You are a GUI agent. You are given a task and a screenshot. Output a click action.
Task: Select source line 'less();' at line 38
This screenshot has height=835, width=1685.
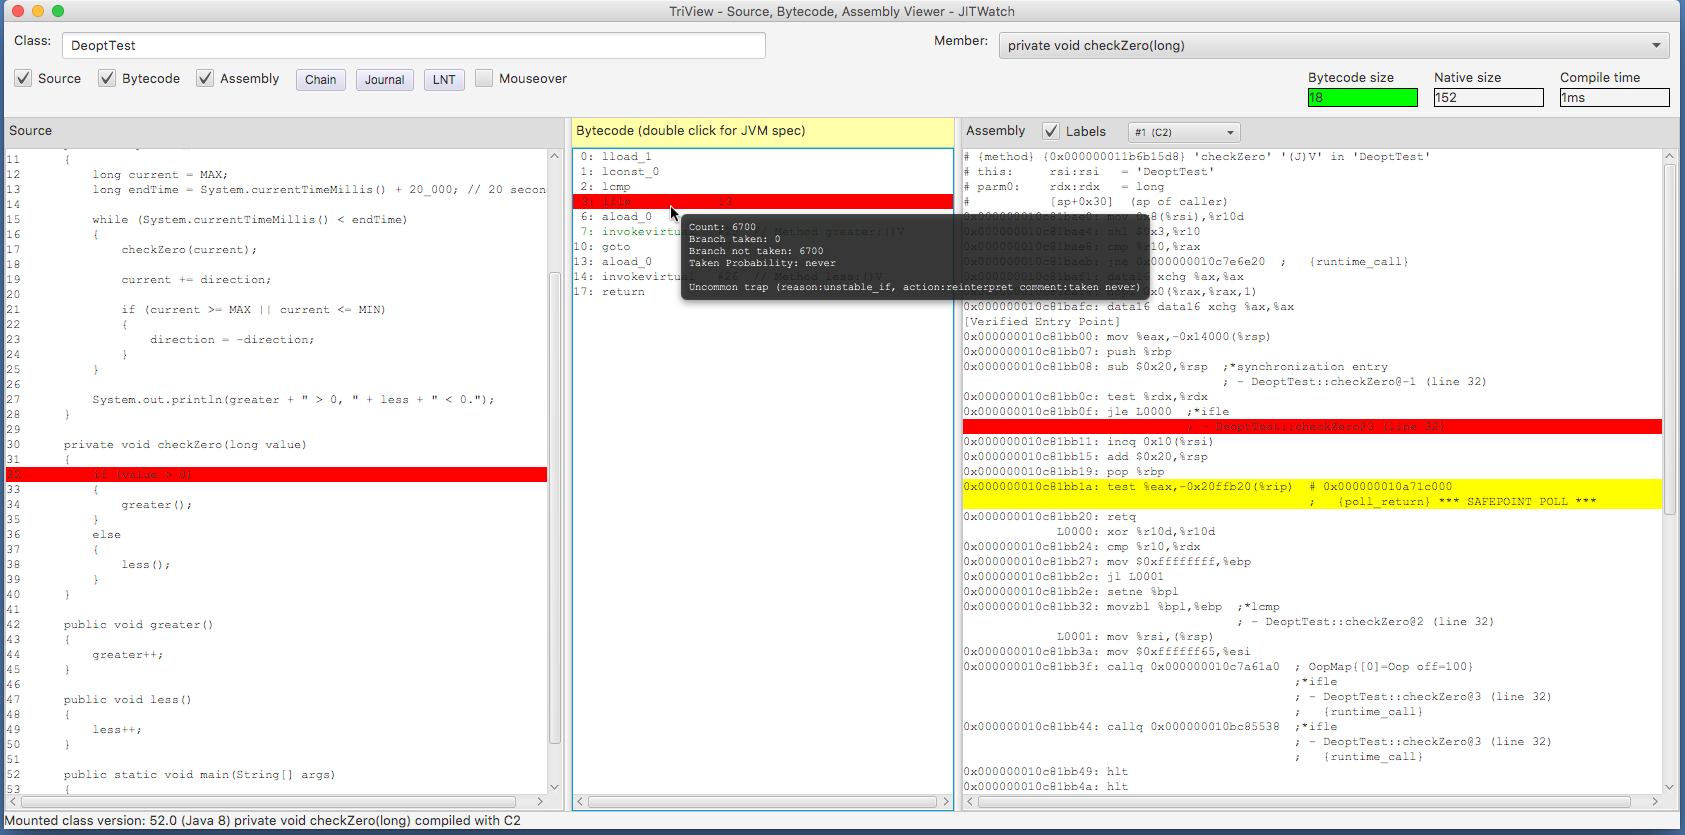pos(146,565)
